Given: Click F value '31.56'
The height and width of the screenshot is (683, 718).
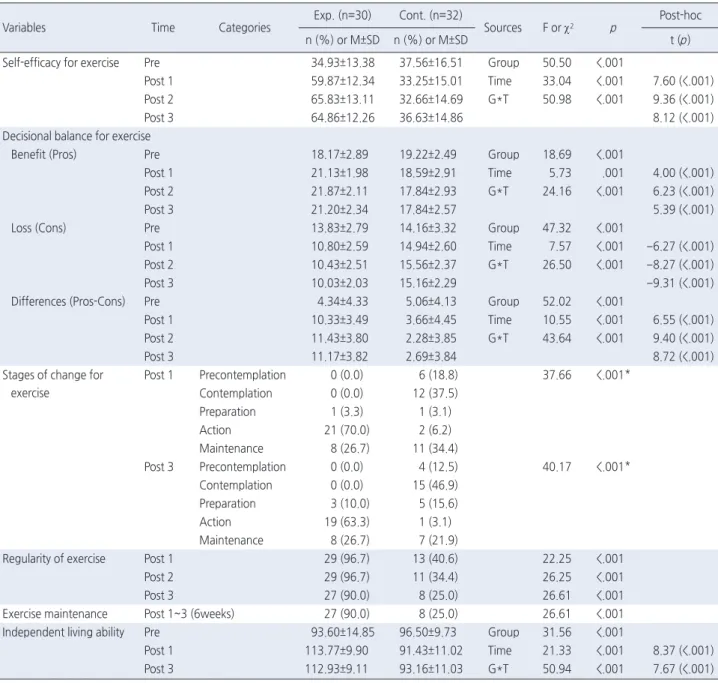Looking at the screenshot, I should coord(557,632).
